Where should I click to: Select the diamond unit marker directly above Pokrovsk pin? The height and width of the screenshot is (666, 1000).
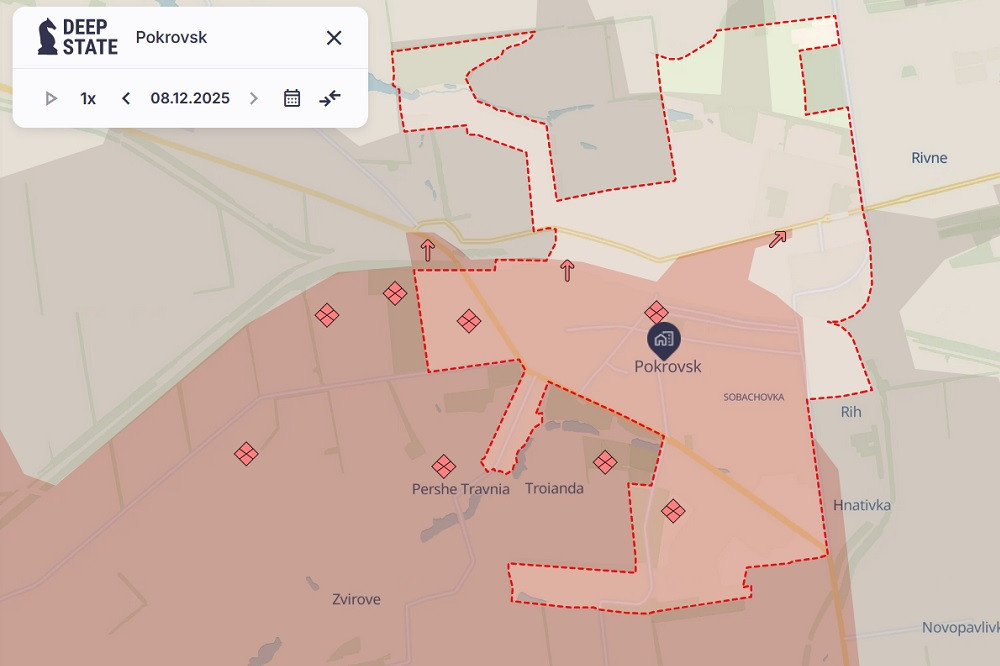656,312
